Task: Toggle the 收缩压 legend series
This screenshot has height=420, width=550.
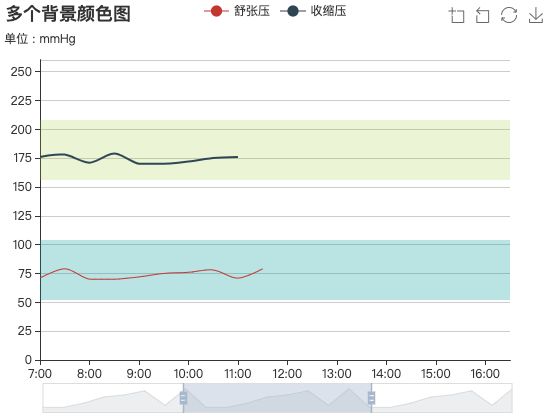Action: pyautogui.click(x=313, y=11)
